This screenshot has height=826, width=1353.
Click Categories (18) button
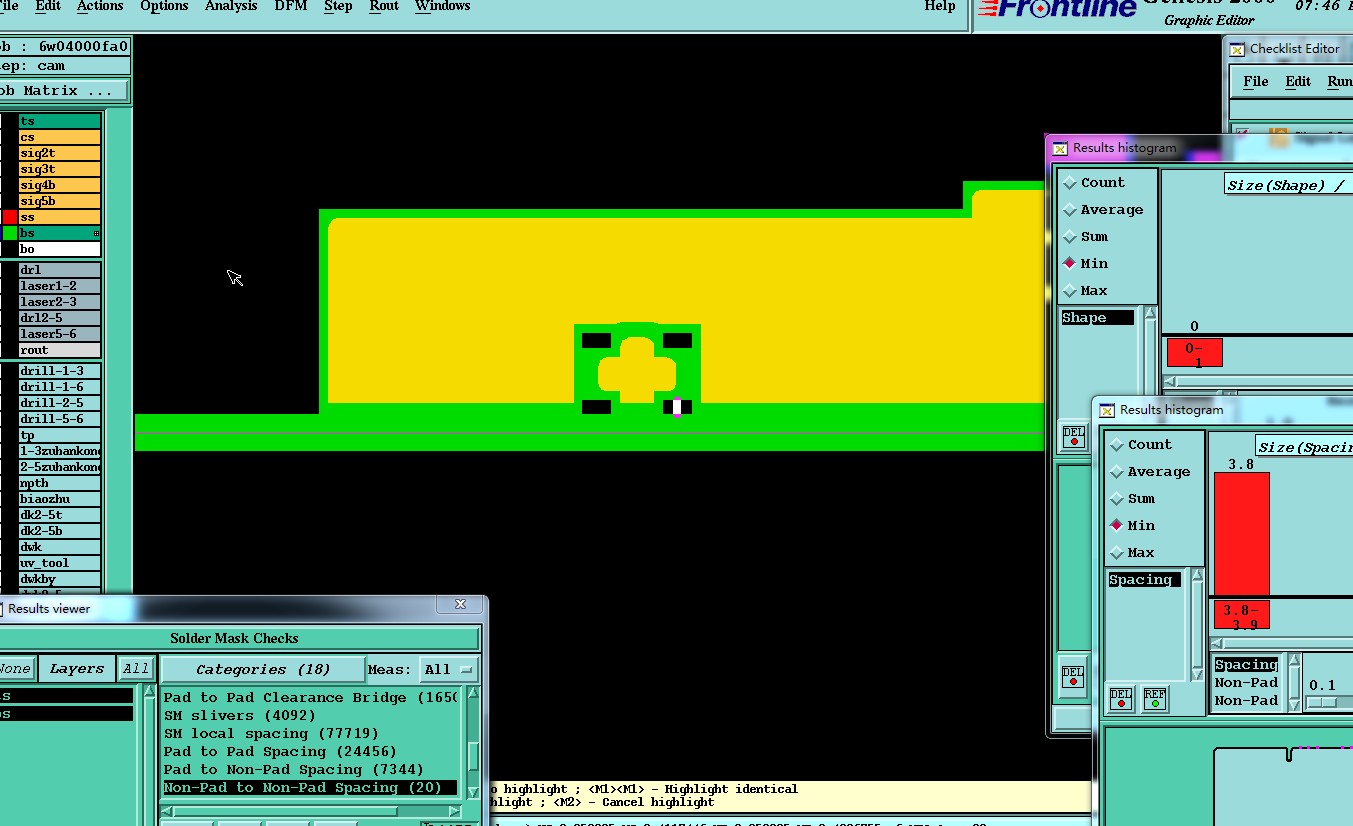pyautogui.click(x=263, y=669)
